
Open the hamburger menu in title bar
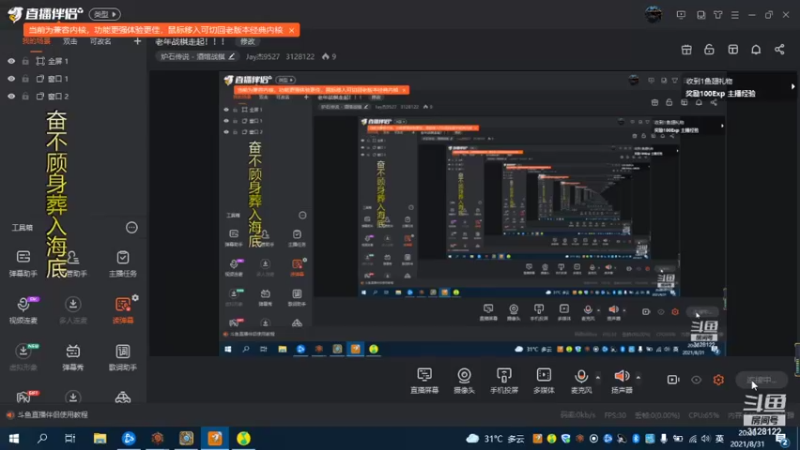click(735, 15)
